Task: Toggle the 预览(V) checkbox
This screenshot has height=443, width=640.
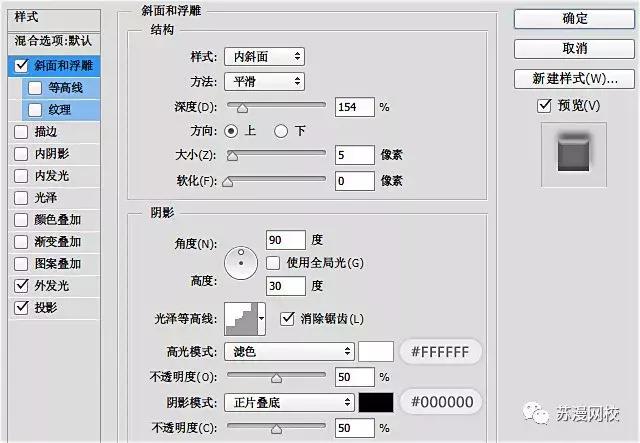Action: tap(544, 105)
